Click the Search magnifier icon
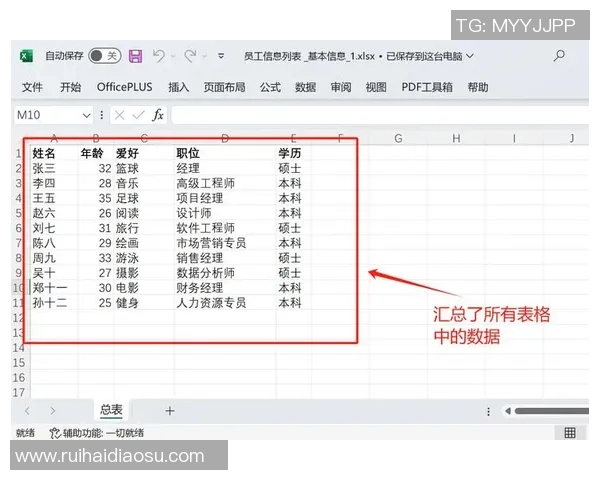The image size is (600, 480). (559, 56)
